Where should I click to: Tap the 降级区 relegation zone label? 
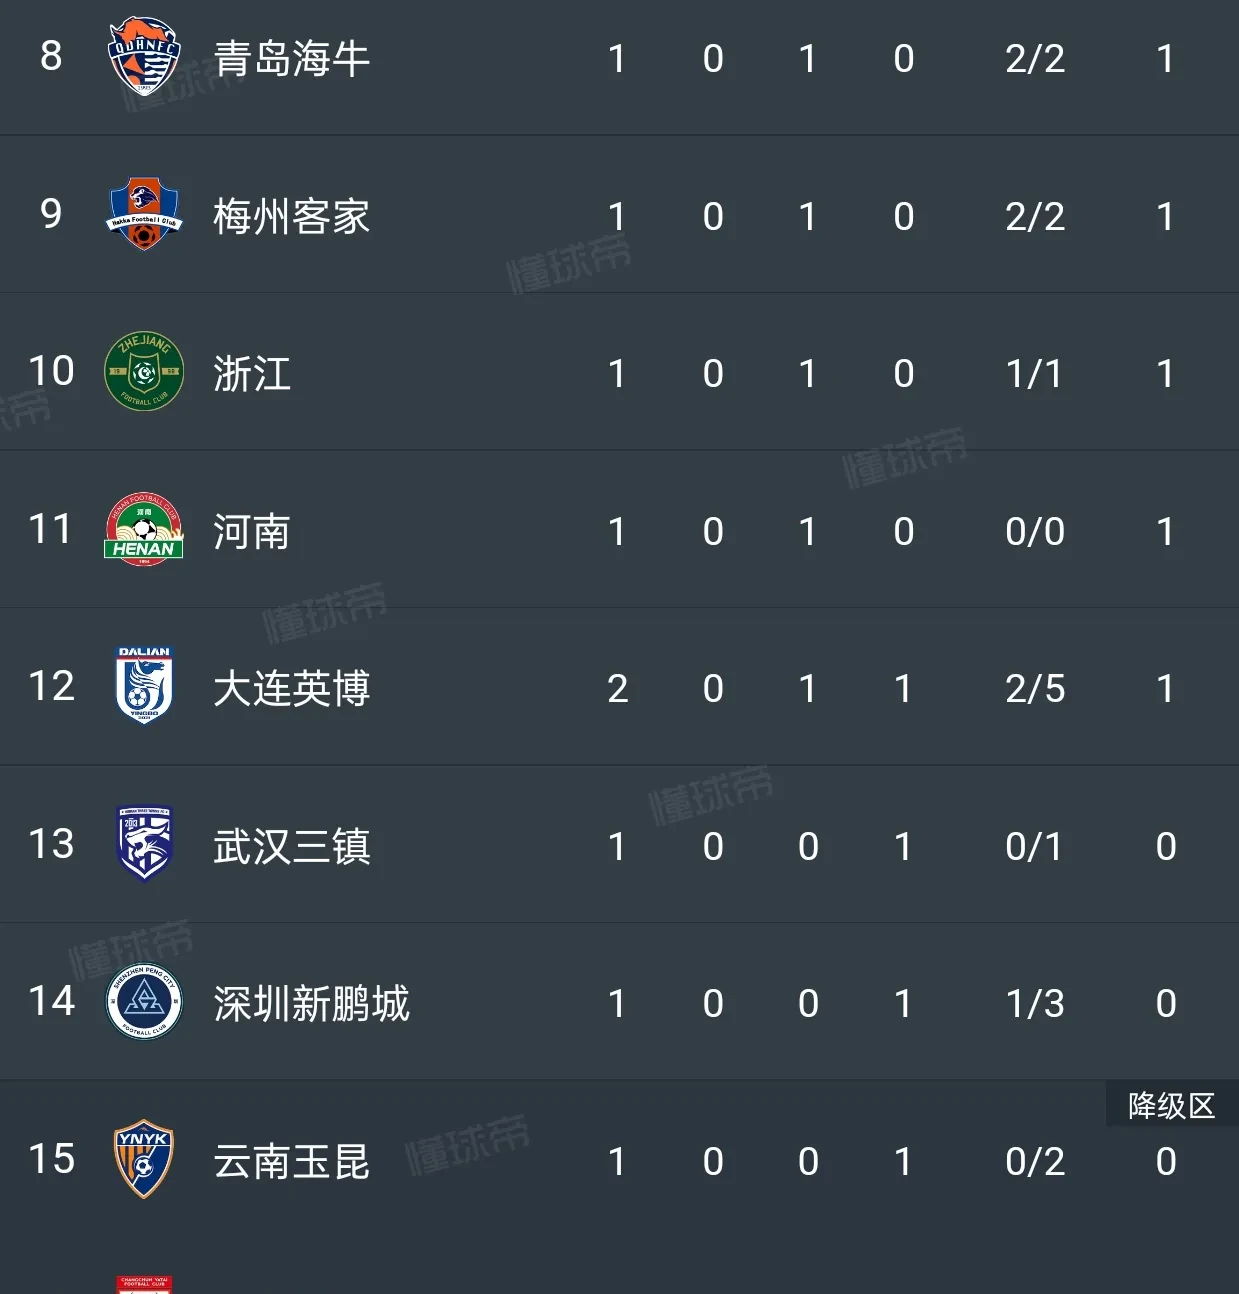click(1172, 1105)
